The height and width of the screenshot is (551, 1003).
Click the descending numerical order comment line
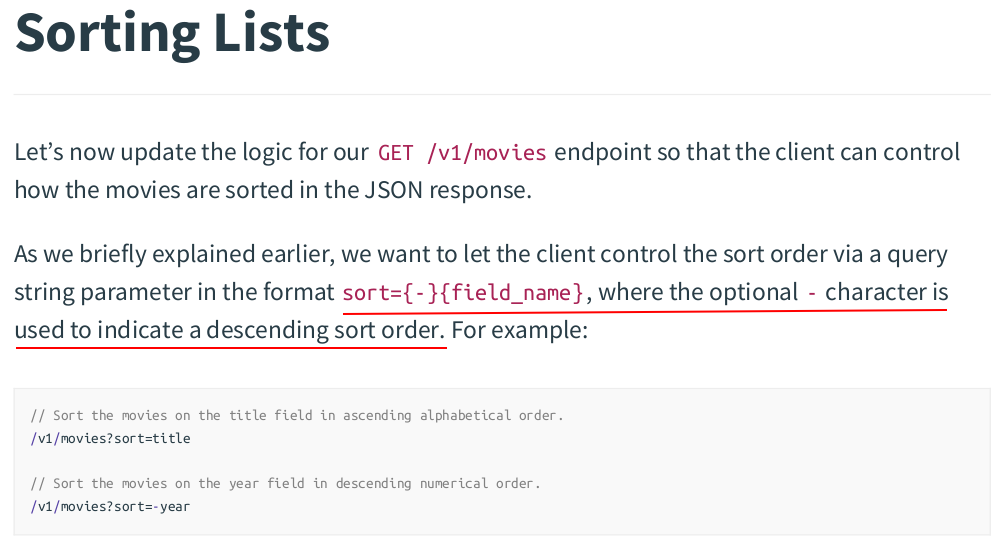click(285, 483)
